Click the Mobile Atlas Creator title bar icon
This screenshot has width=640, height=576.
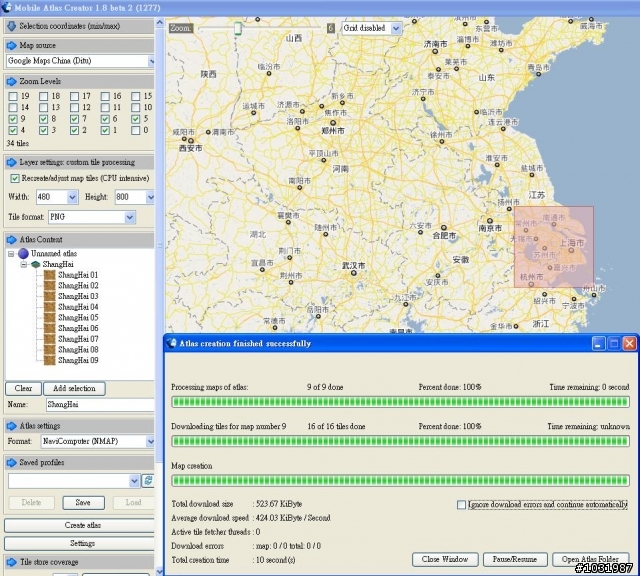(6, 7)
